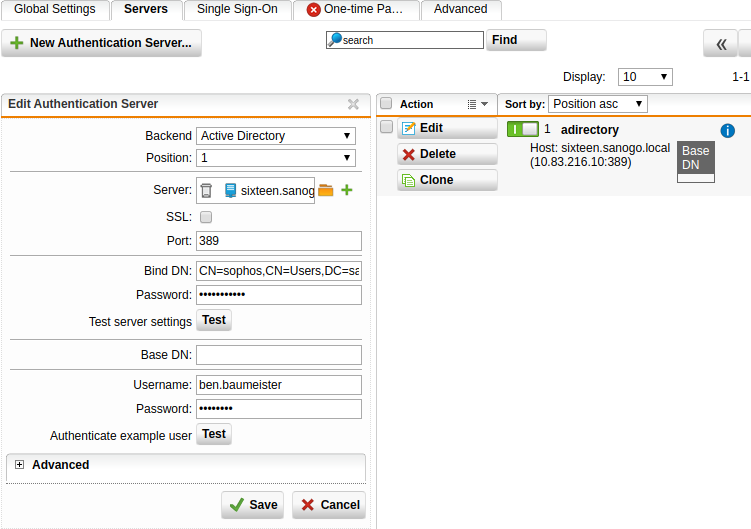The image size is (751, 529).
Task: Switch to Global Settings tab
Action: coord(55,9)
